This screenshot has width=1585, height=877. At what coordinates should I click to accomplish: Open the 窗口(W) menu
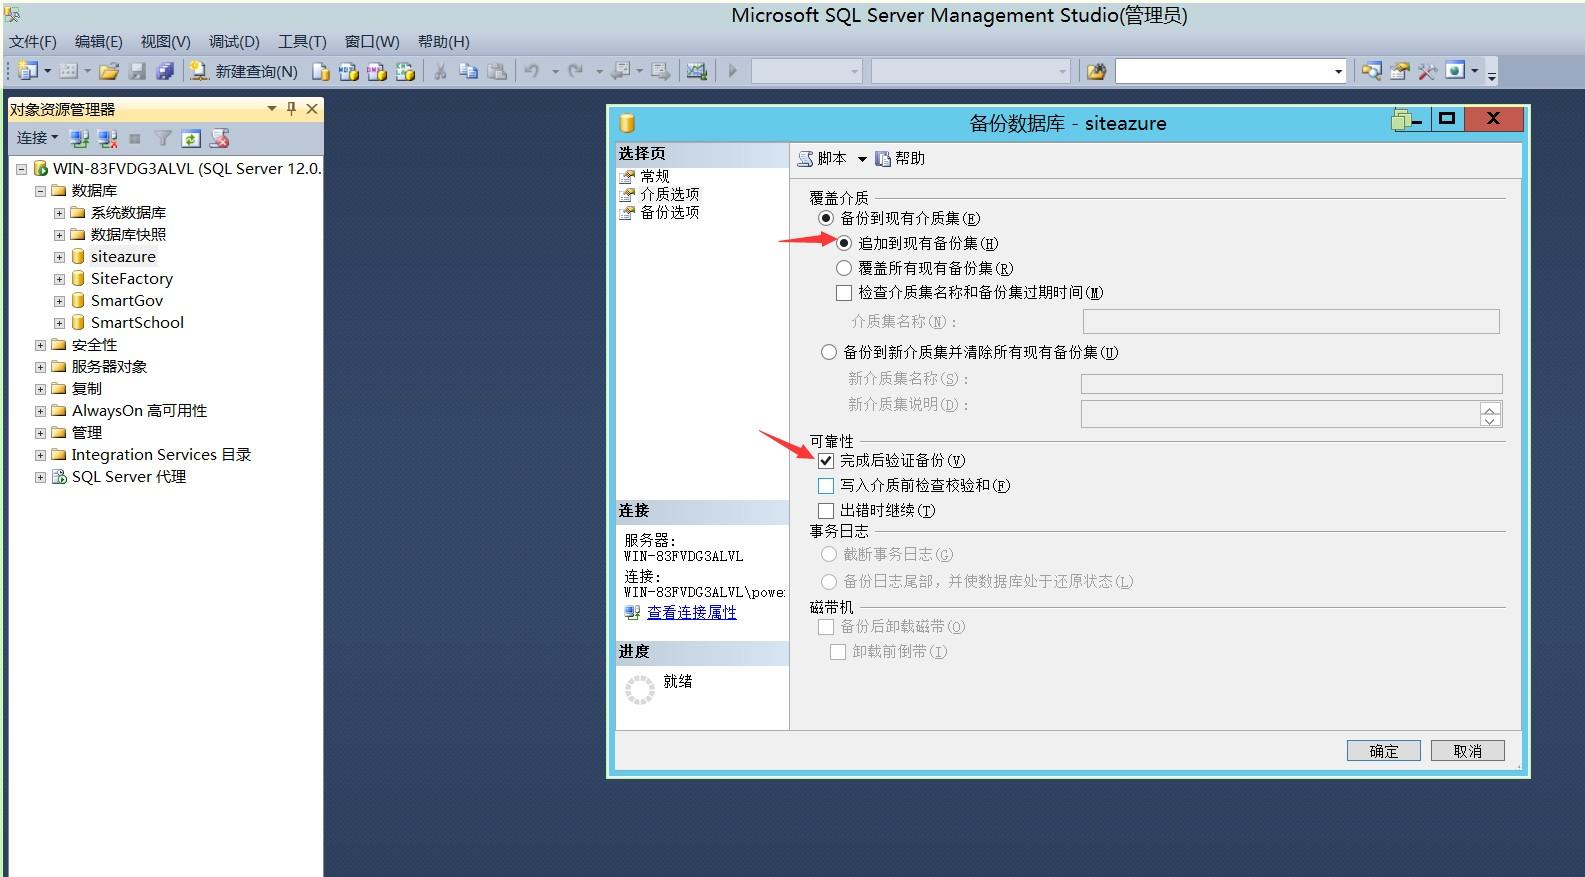point(372,42)
